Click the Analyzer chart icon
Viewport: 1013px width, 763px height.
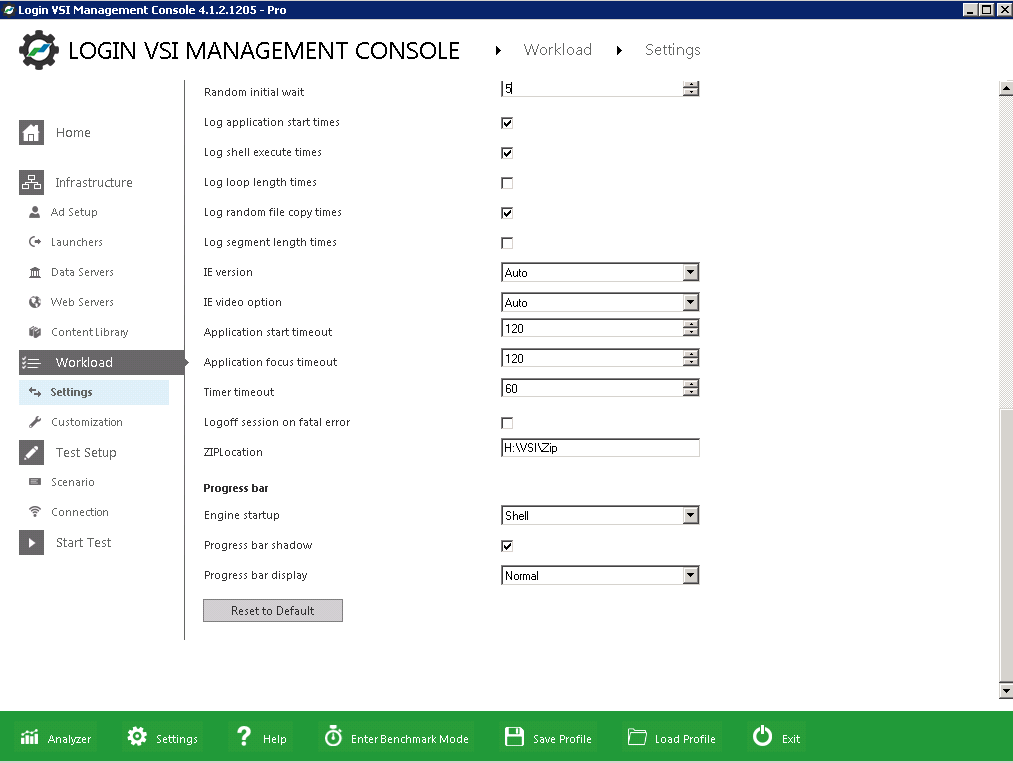pyautogui.click(x=30, y=737)
